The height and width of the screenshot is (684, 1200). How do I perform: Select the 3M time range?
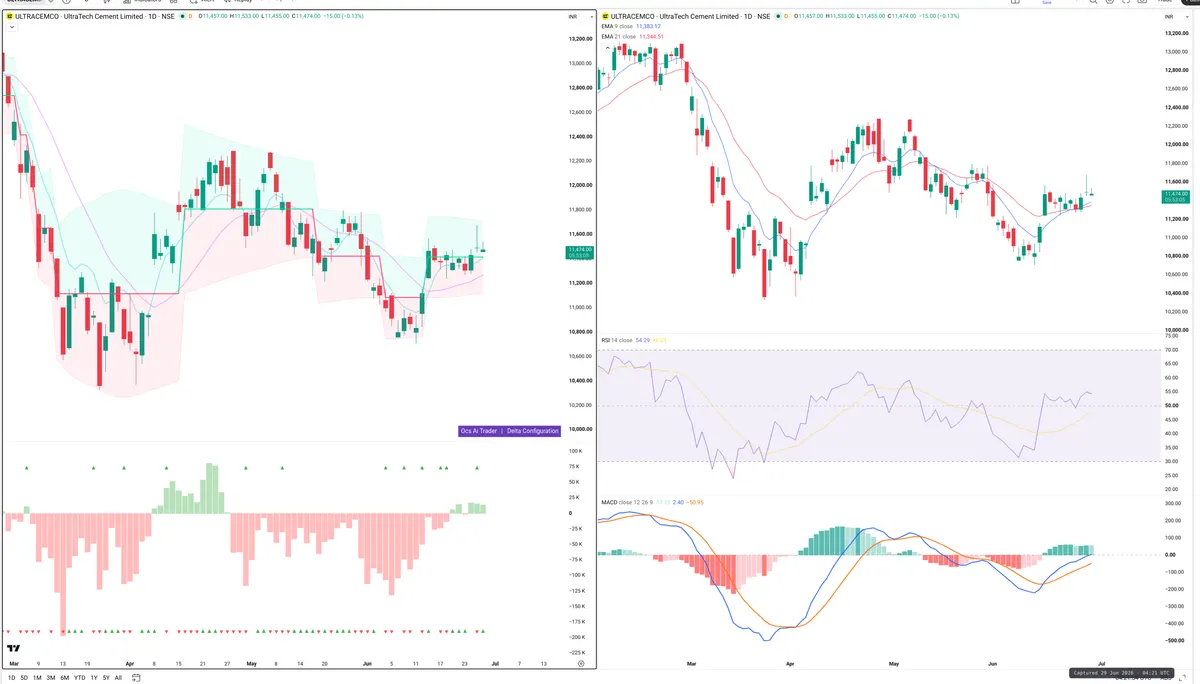(x=51, y=677)
